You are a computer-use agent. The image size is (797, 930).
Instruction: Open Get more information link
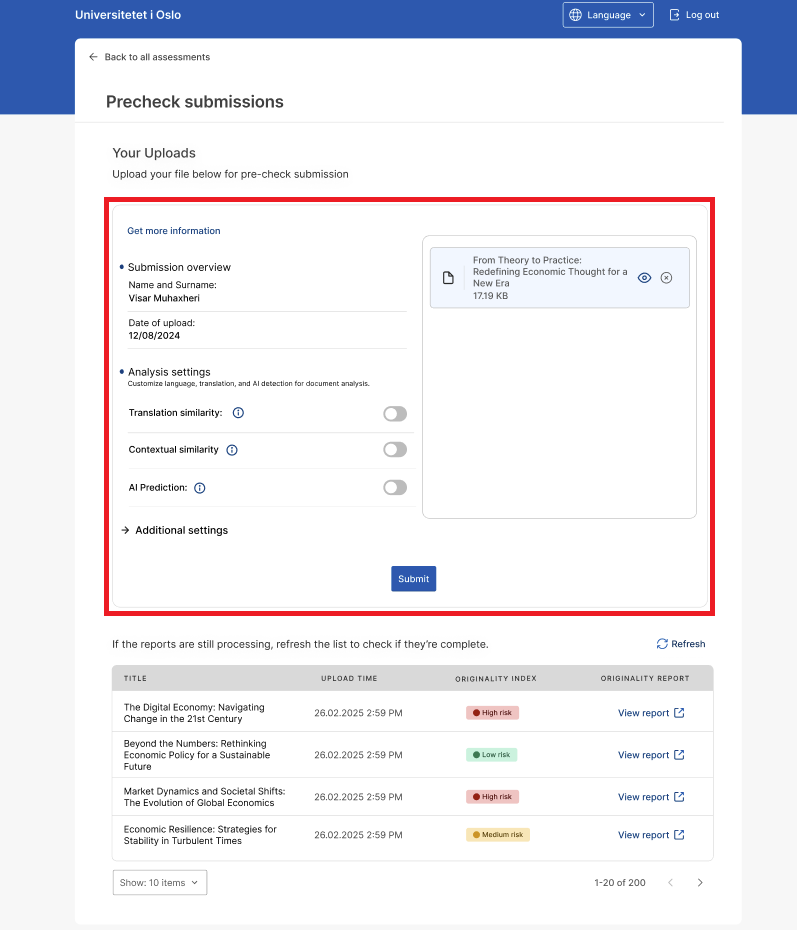pos(174,231)
